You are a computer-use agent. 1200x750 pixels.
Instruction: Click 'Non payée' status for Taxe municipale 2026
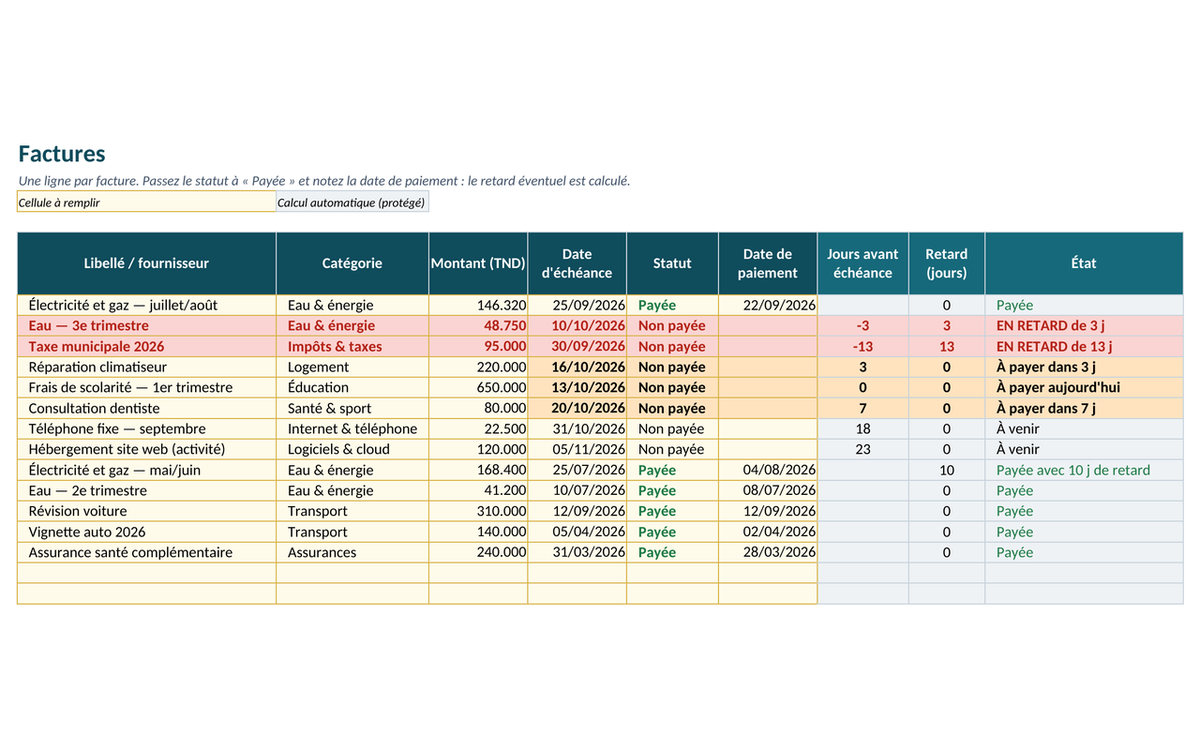coord(672,346)
